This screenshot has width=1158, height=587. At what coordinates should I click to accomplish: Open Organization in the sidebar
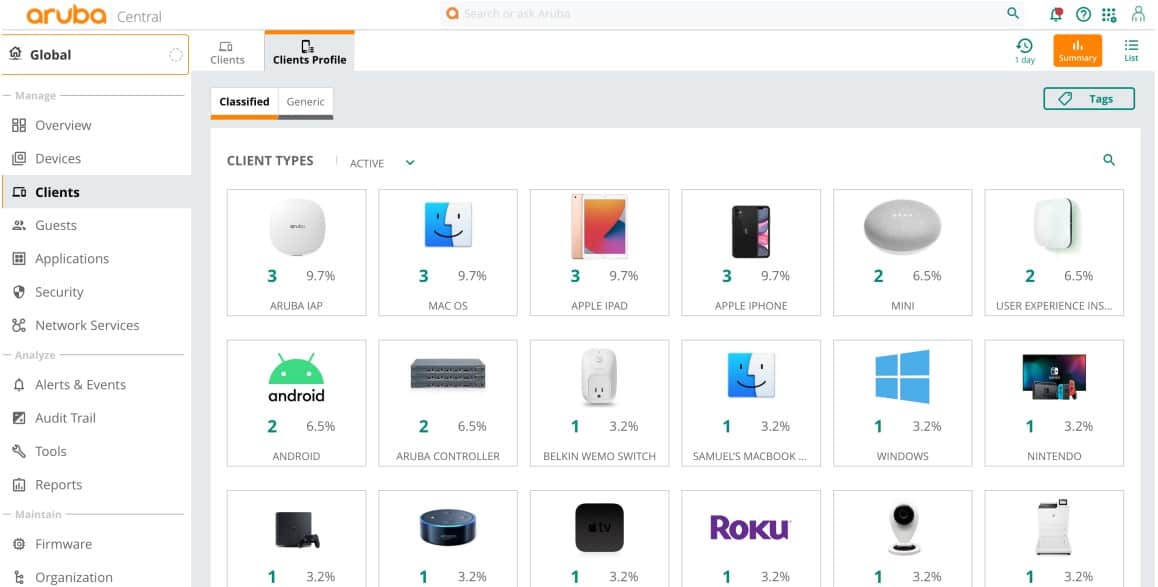pos(95,577)
